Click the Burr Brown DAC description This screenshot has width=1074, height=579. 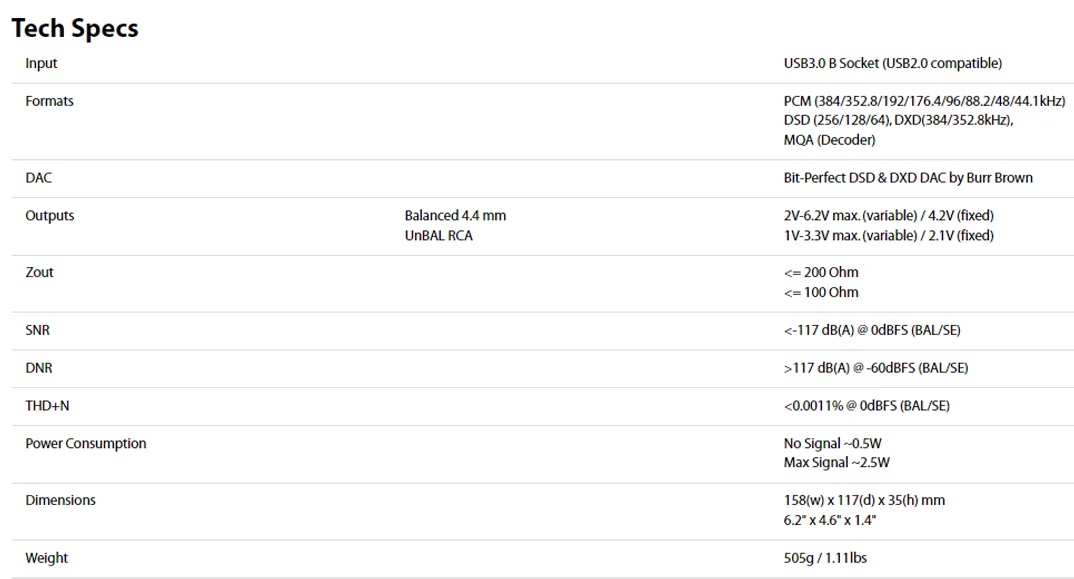pos(908,178)
